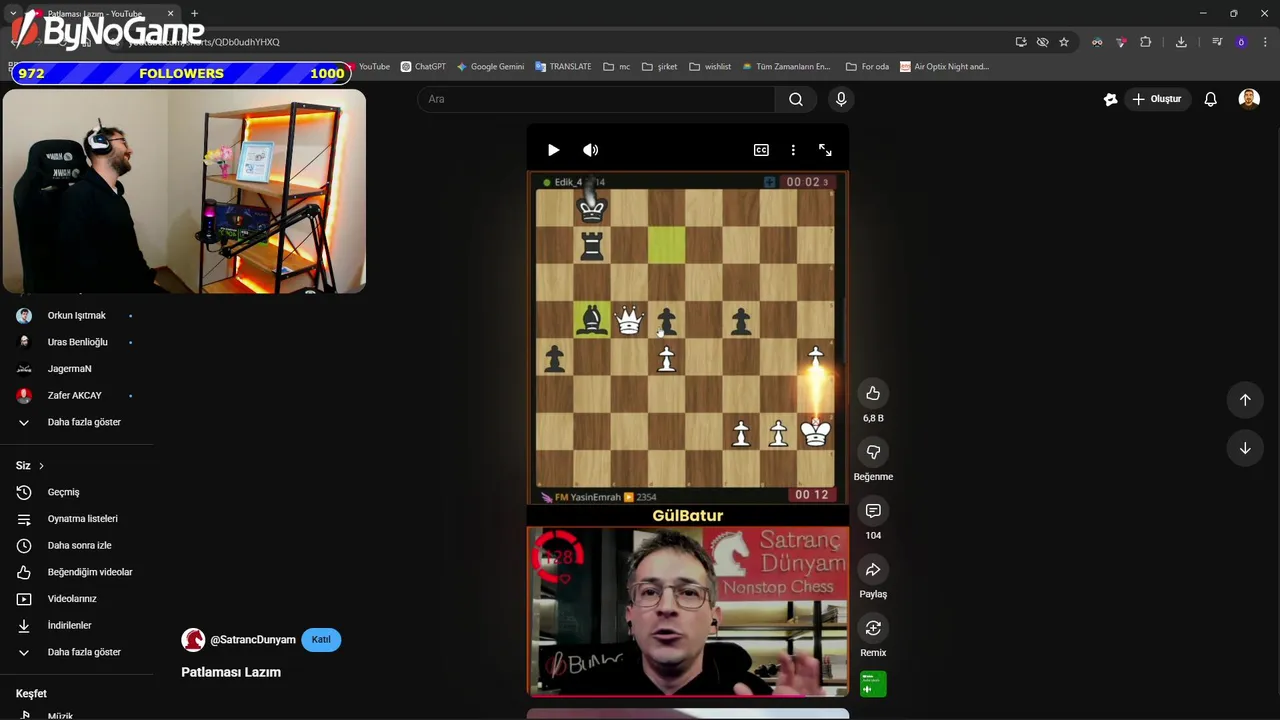Open the TRANSLATE bookmark

tap(563, 67)
